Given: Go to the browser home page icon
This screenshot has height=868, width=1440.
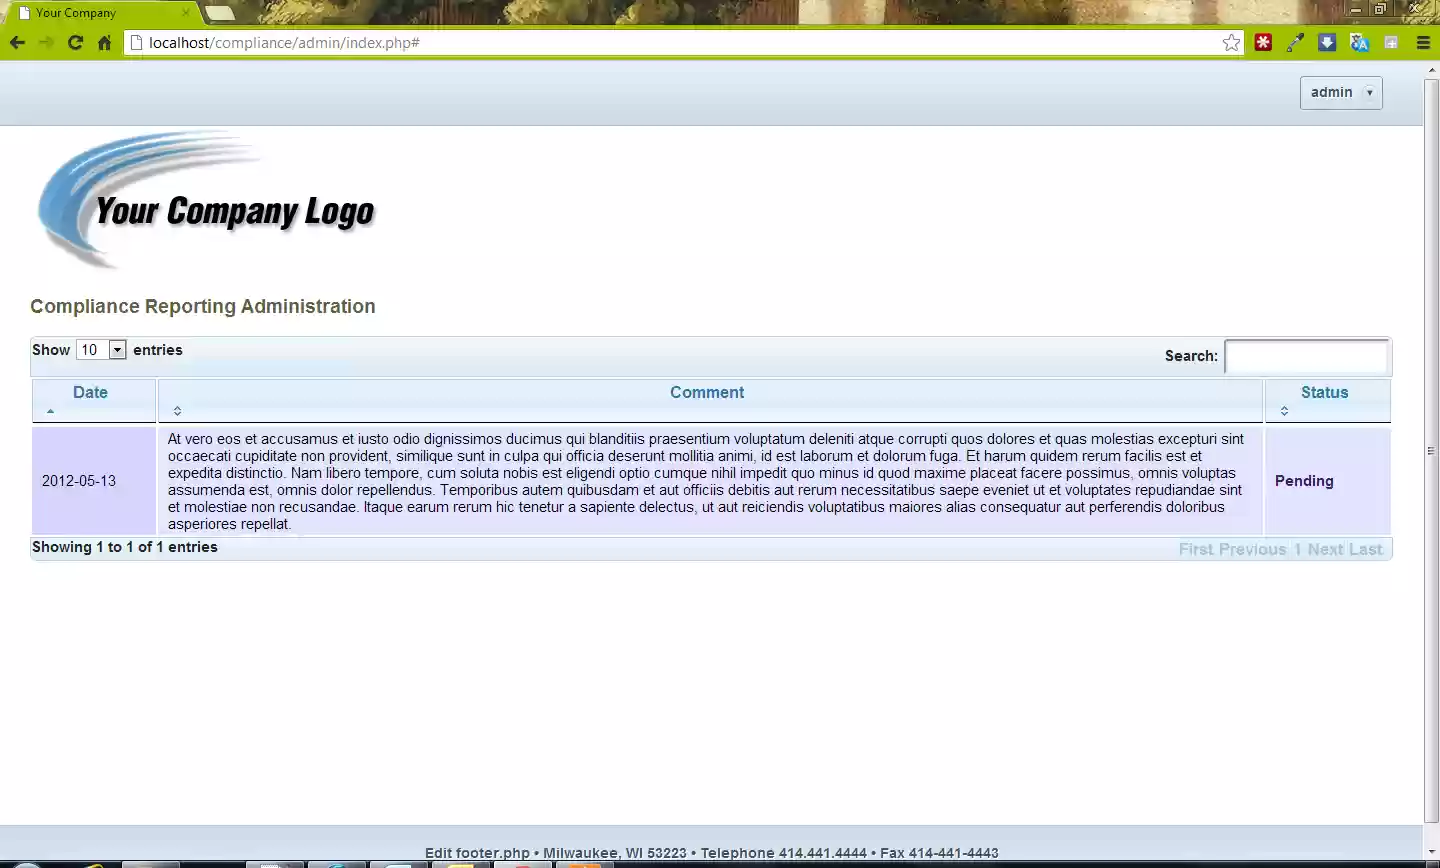Looking at the screenshot, I should (104, 42).
